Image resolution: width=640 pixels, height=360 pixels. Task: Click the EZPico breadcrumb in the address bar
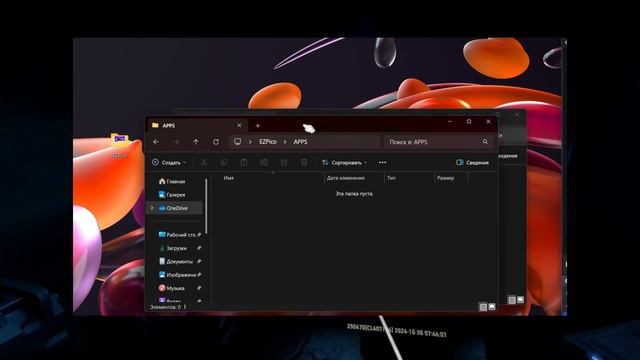[x=268, y=142]
